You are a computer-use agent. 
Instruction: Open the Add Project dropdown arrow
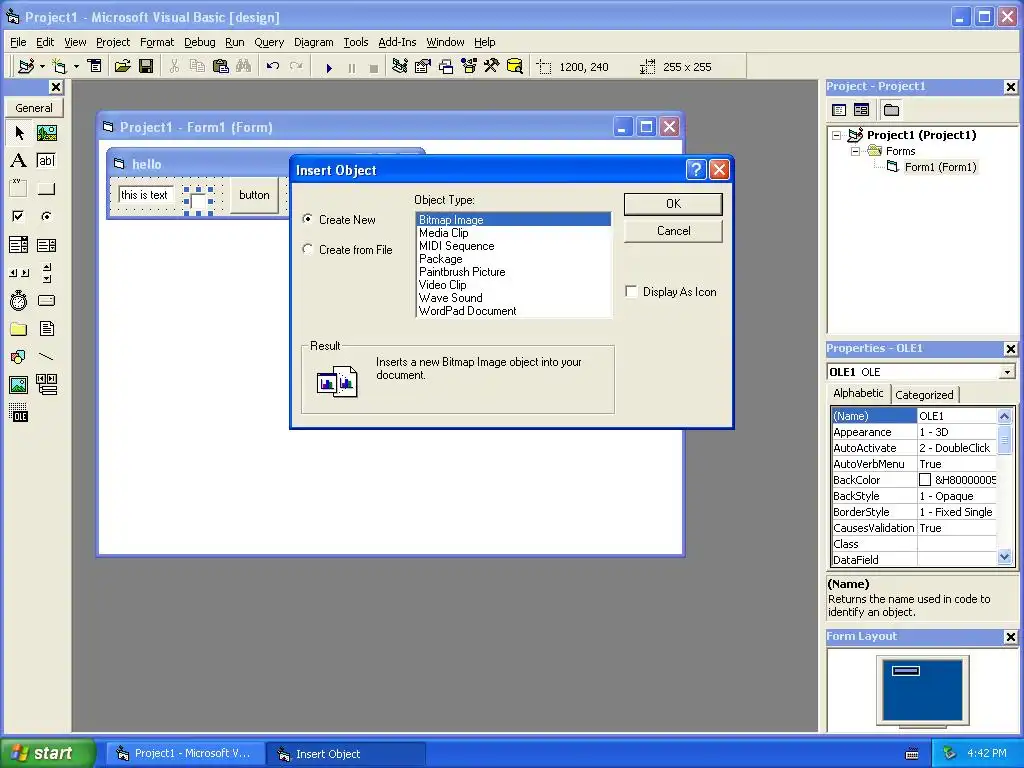(x=42, y=67)
